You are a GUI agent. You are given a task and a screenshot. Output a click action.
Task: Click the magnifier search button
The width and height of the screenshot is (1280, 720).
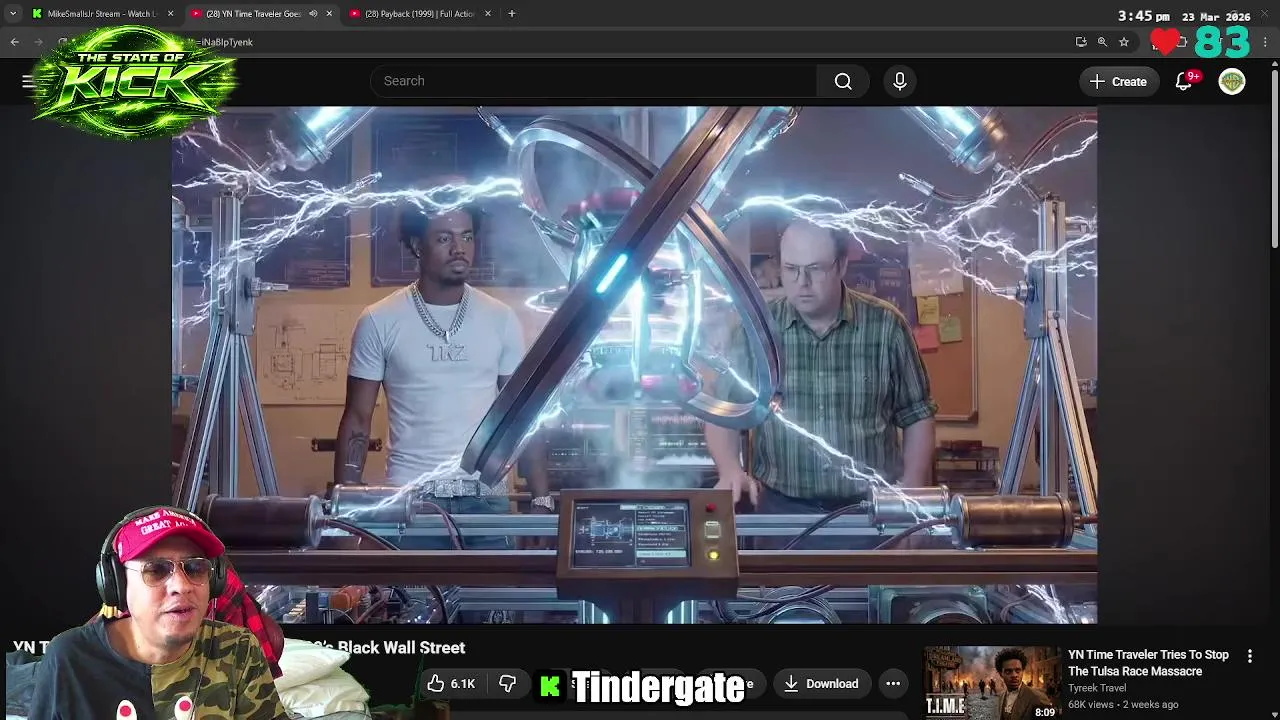coord(843,81)
